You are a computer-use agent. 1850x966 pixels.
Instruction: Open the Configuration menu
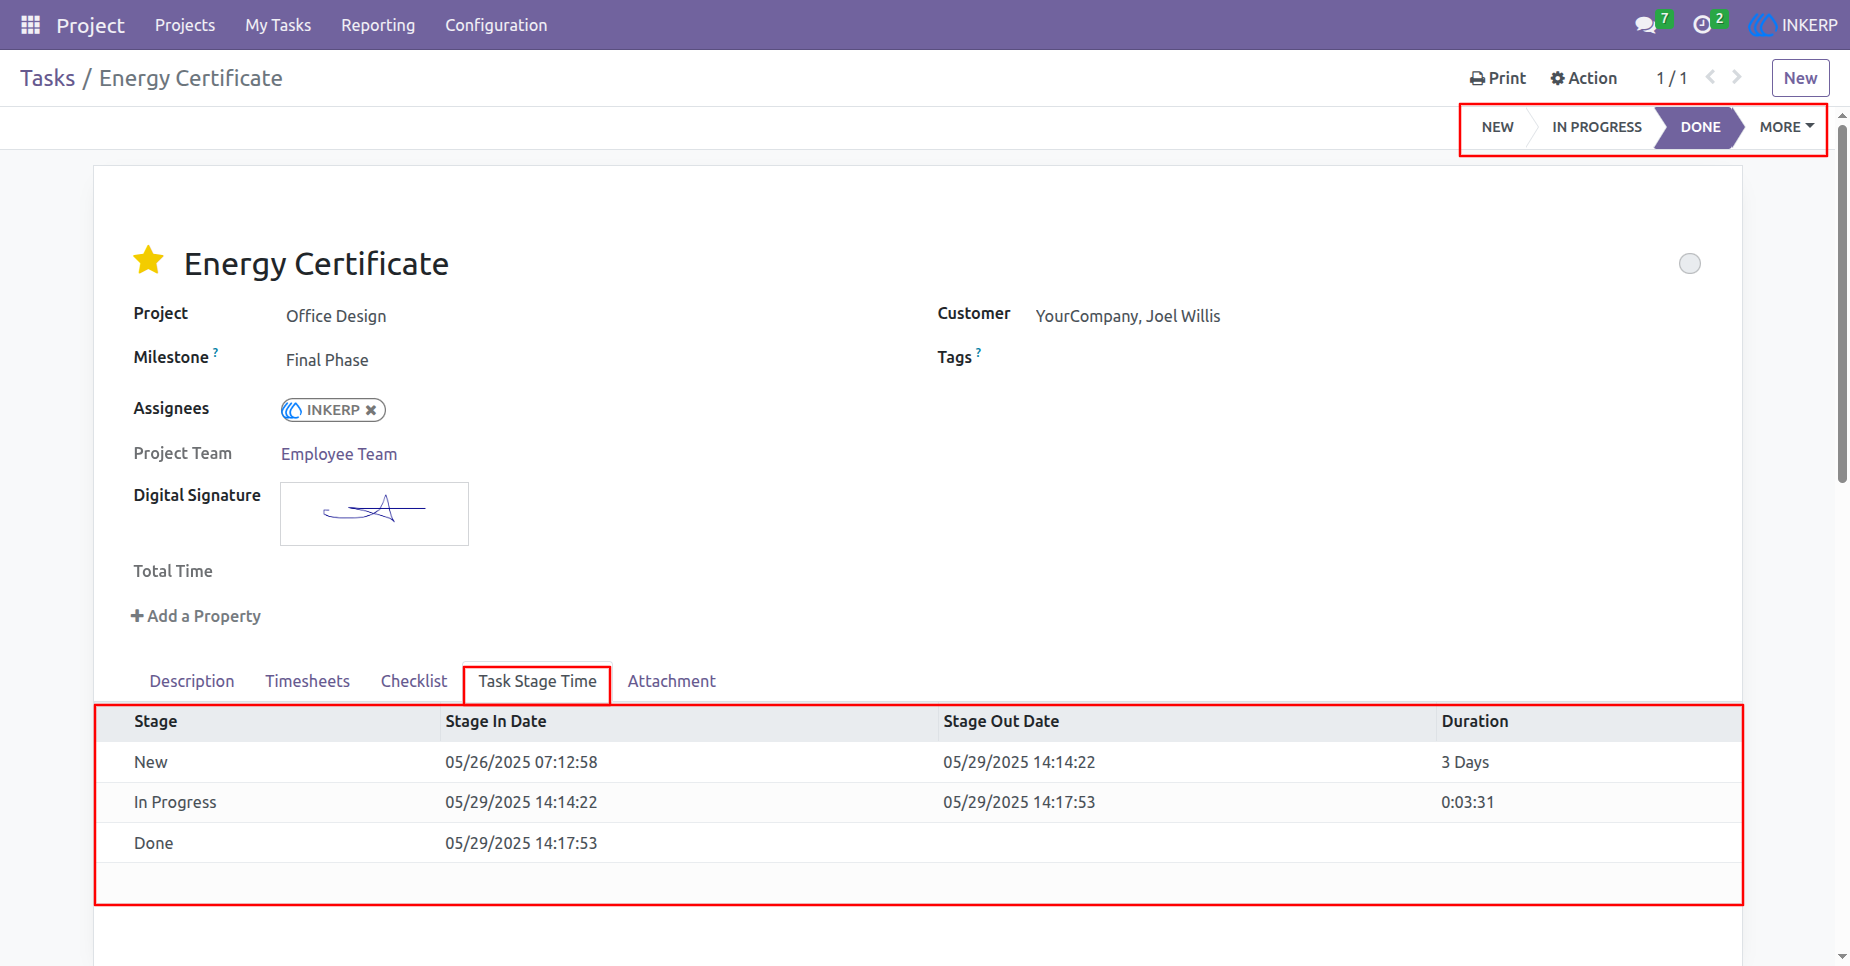496,25
